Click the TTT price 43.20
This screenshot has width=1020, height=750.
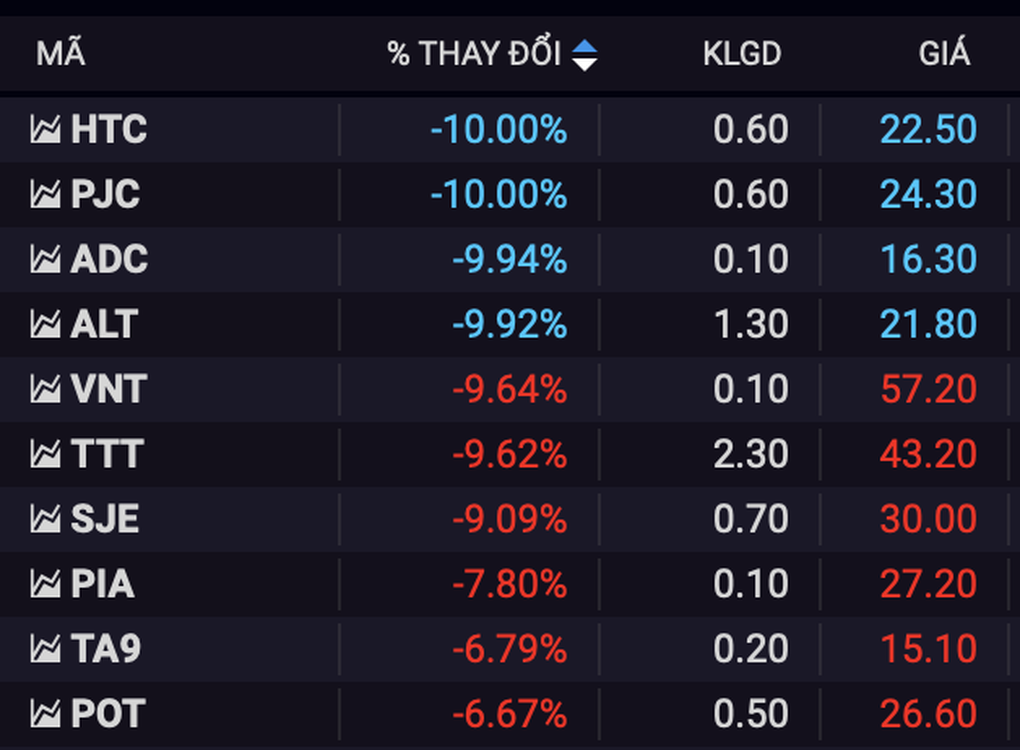(x=928, y=454)
